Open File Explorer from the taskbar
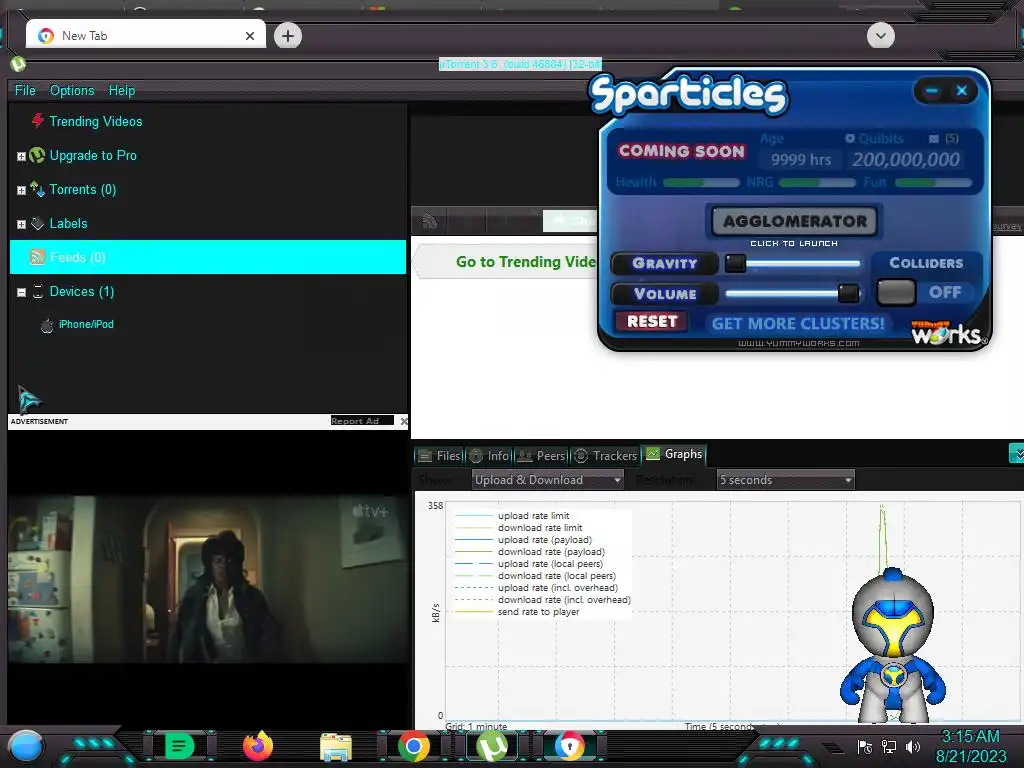This screenshot has height=768, width=1024. click(336, 746)
